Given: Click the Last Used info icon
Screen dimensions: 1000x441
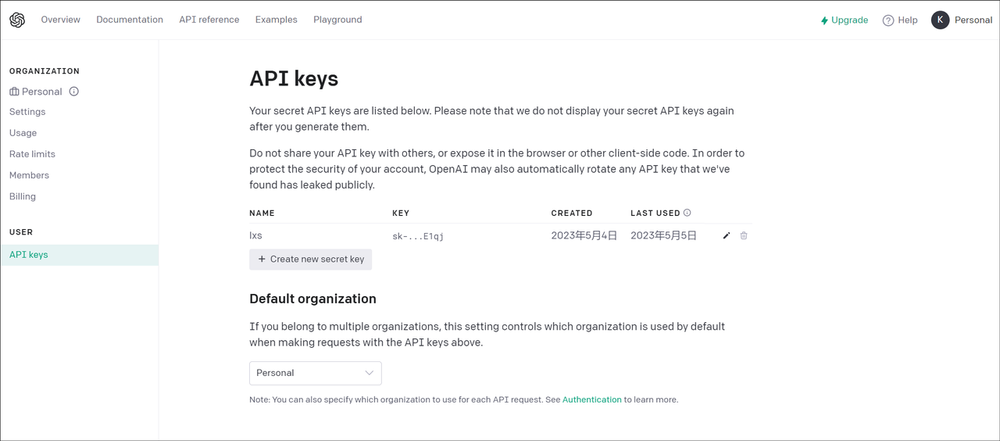Looking at the screenshot, I should pos(687,213).
